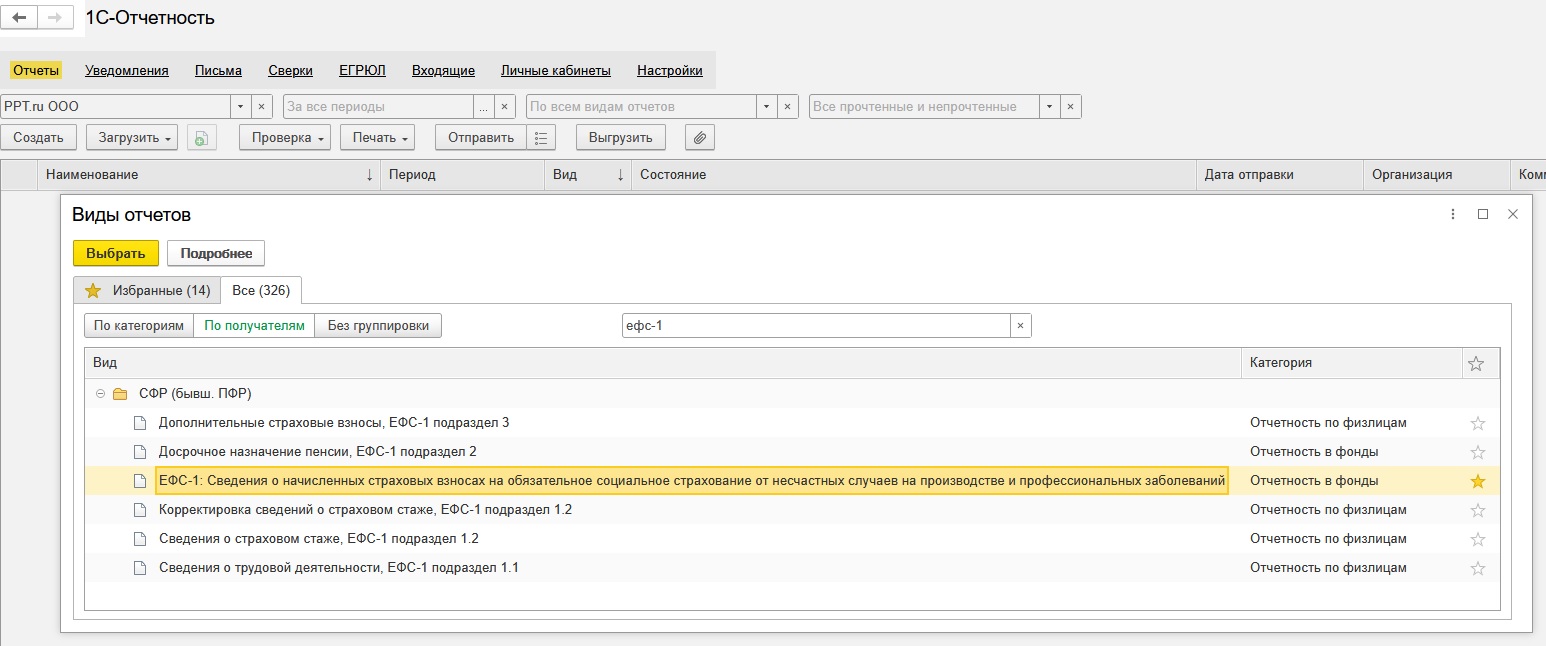Image resolution: width=1546 pixels, height=646 pixels.
Task: Open the По всем видам отчетов dropdown
Action: tap(766, 107)
